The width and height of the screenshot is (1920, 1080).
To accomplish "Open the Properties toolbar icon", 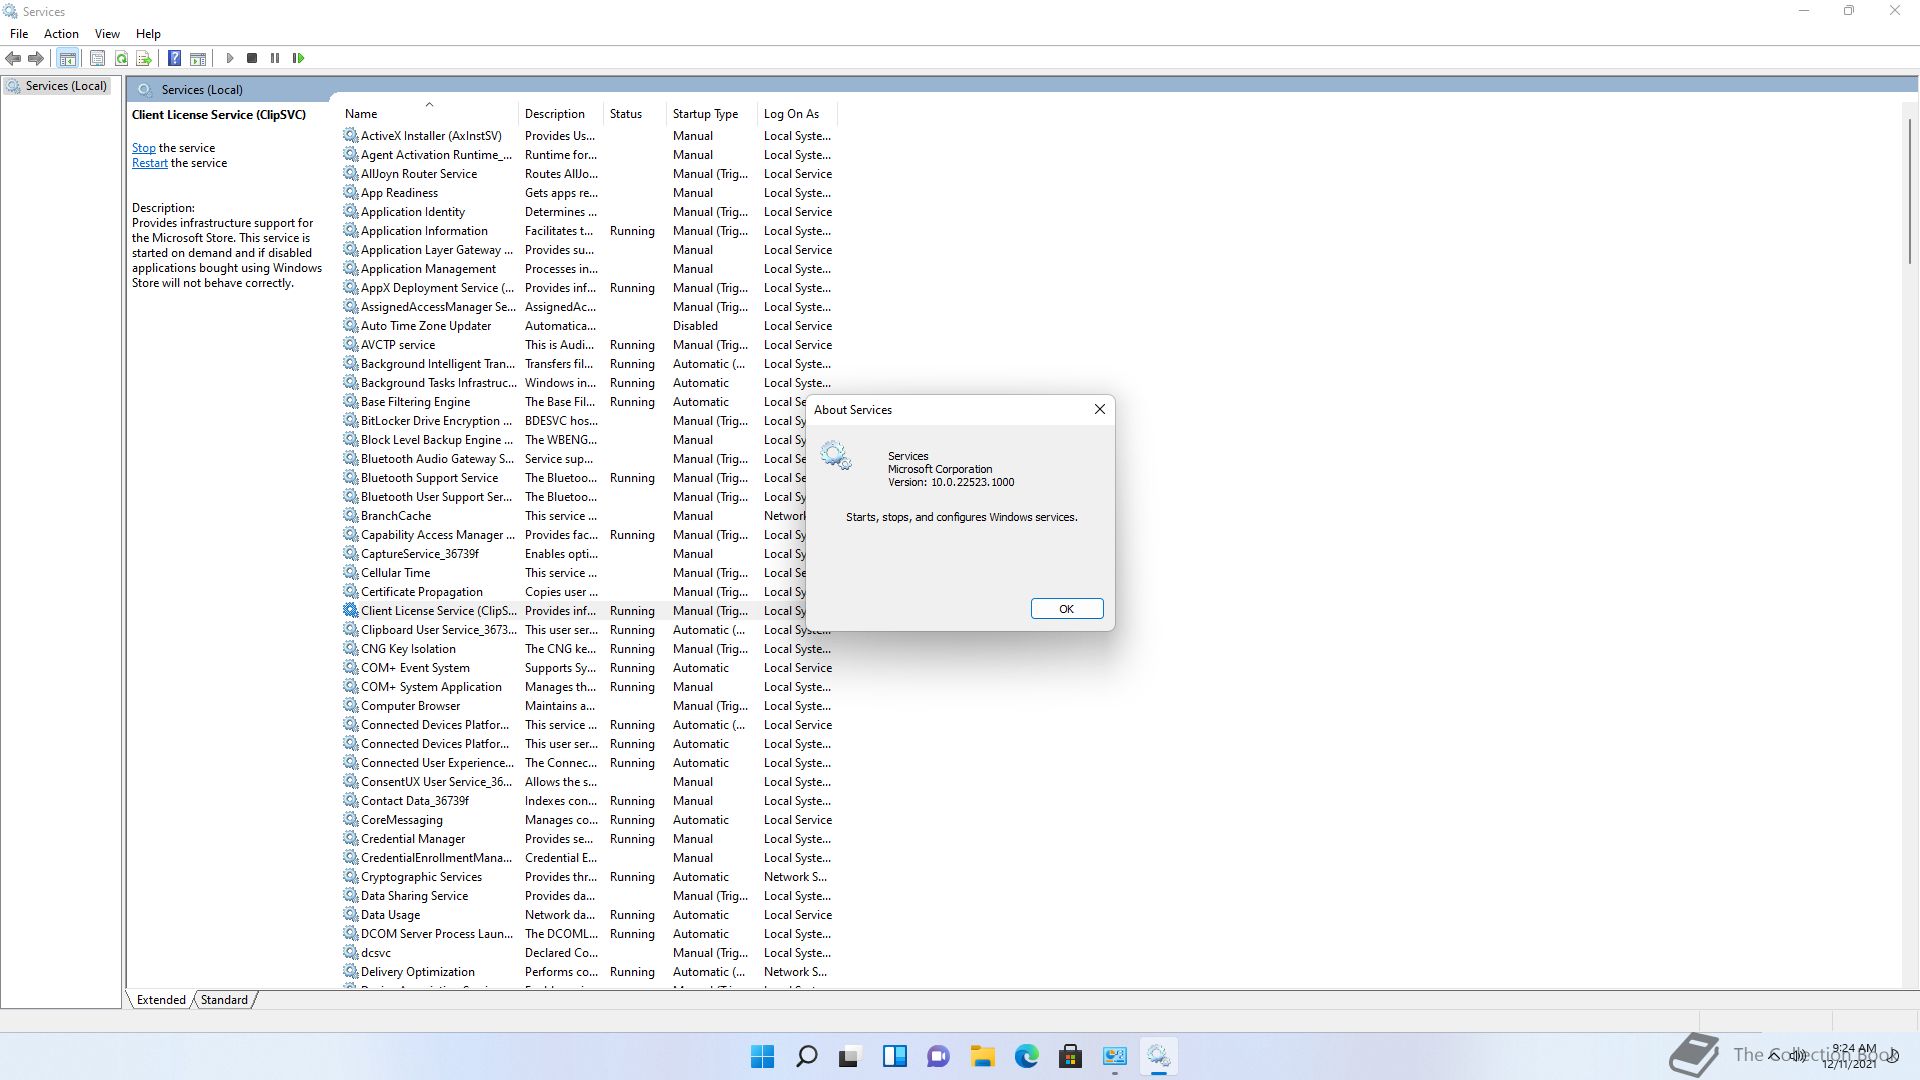I will [97, 58].
